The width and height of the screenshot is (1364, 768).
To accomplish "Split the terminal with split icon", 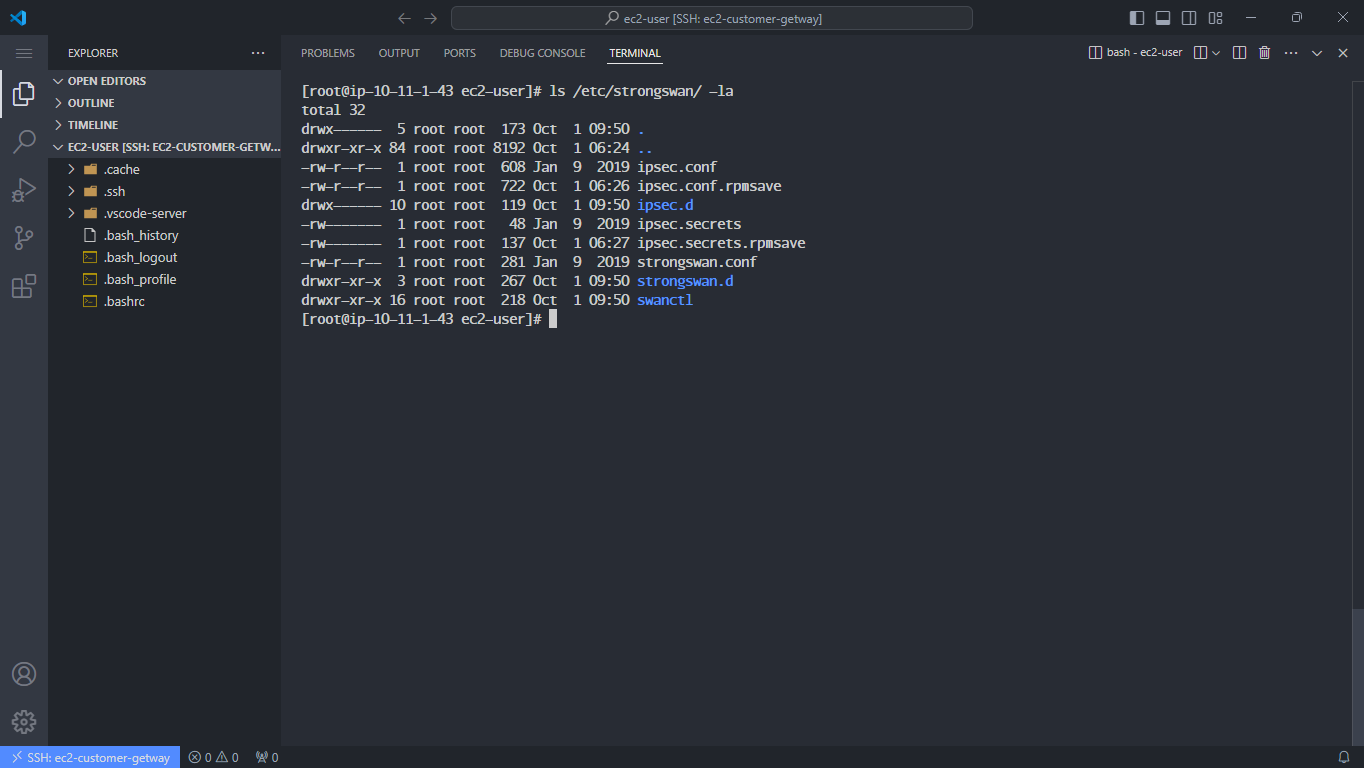I will (1239, 52).
